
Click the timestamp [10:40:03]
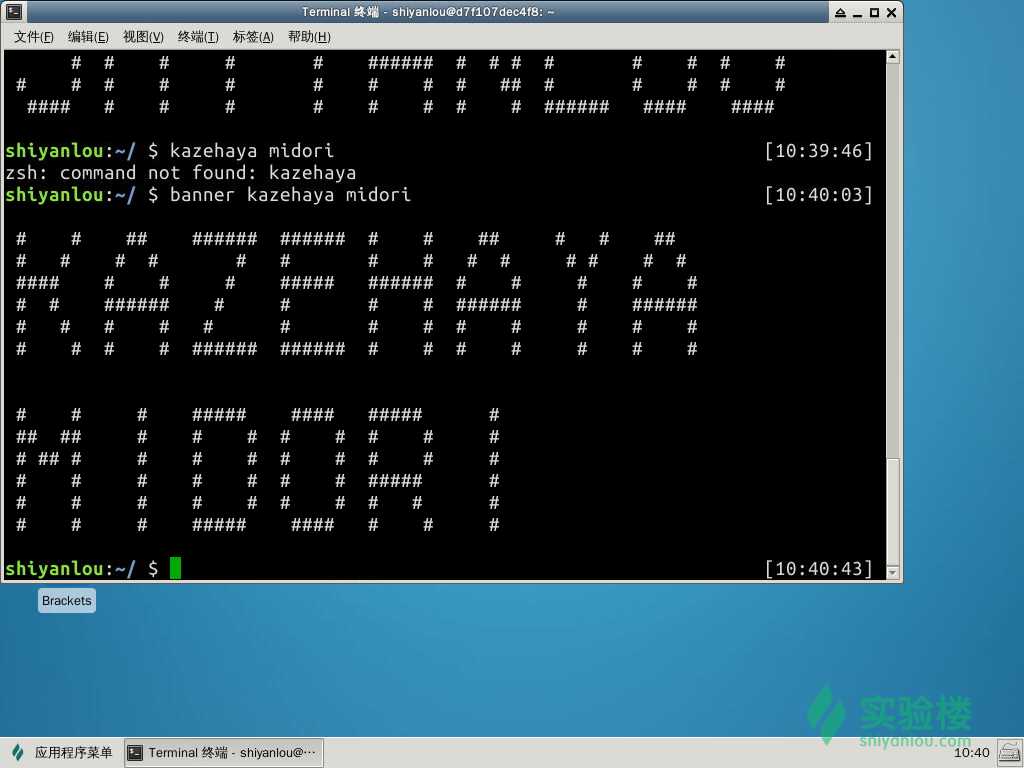tap(819, 195)
